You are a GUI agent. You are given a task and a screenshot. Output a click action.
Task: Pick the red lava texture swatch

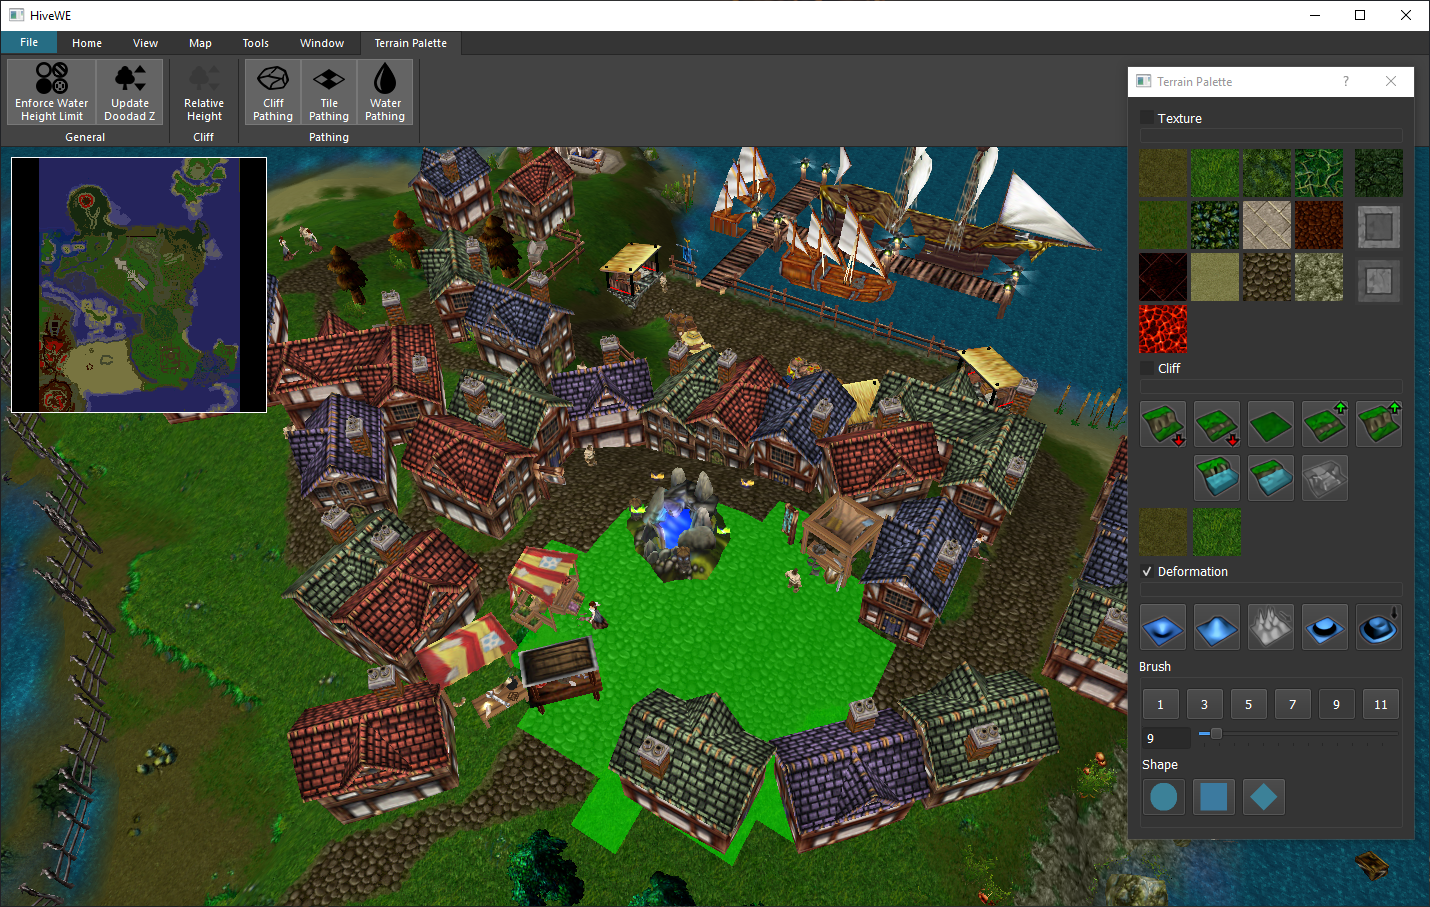1163,329
